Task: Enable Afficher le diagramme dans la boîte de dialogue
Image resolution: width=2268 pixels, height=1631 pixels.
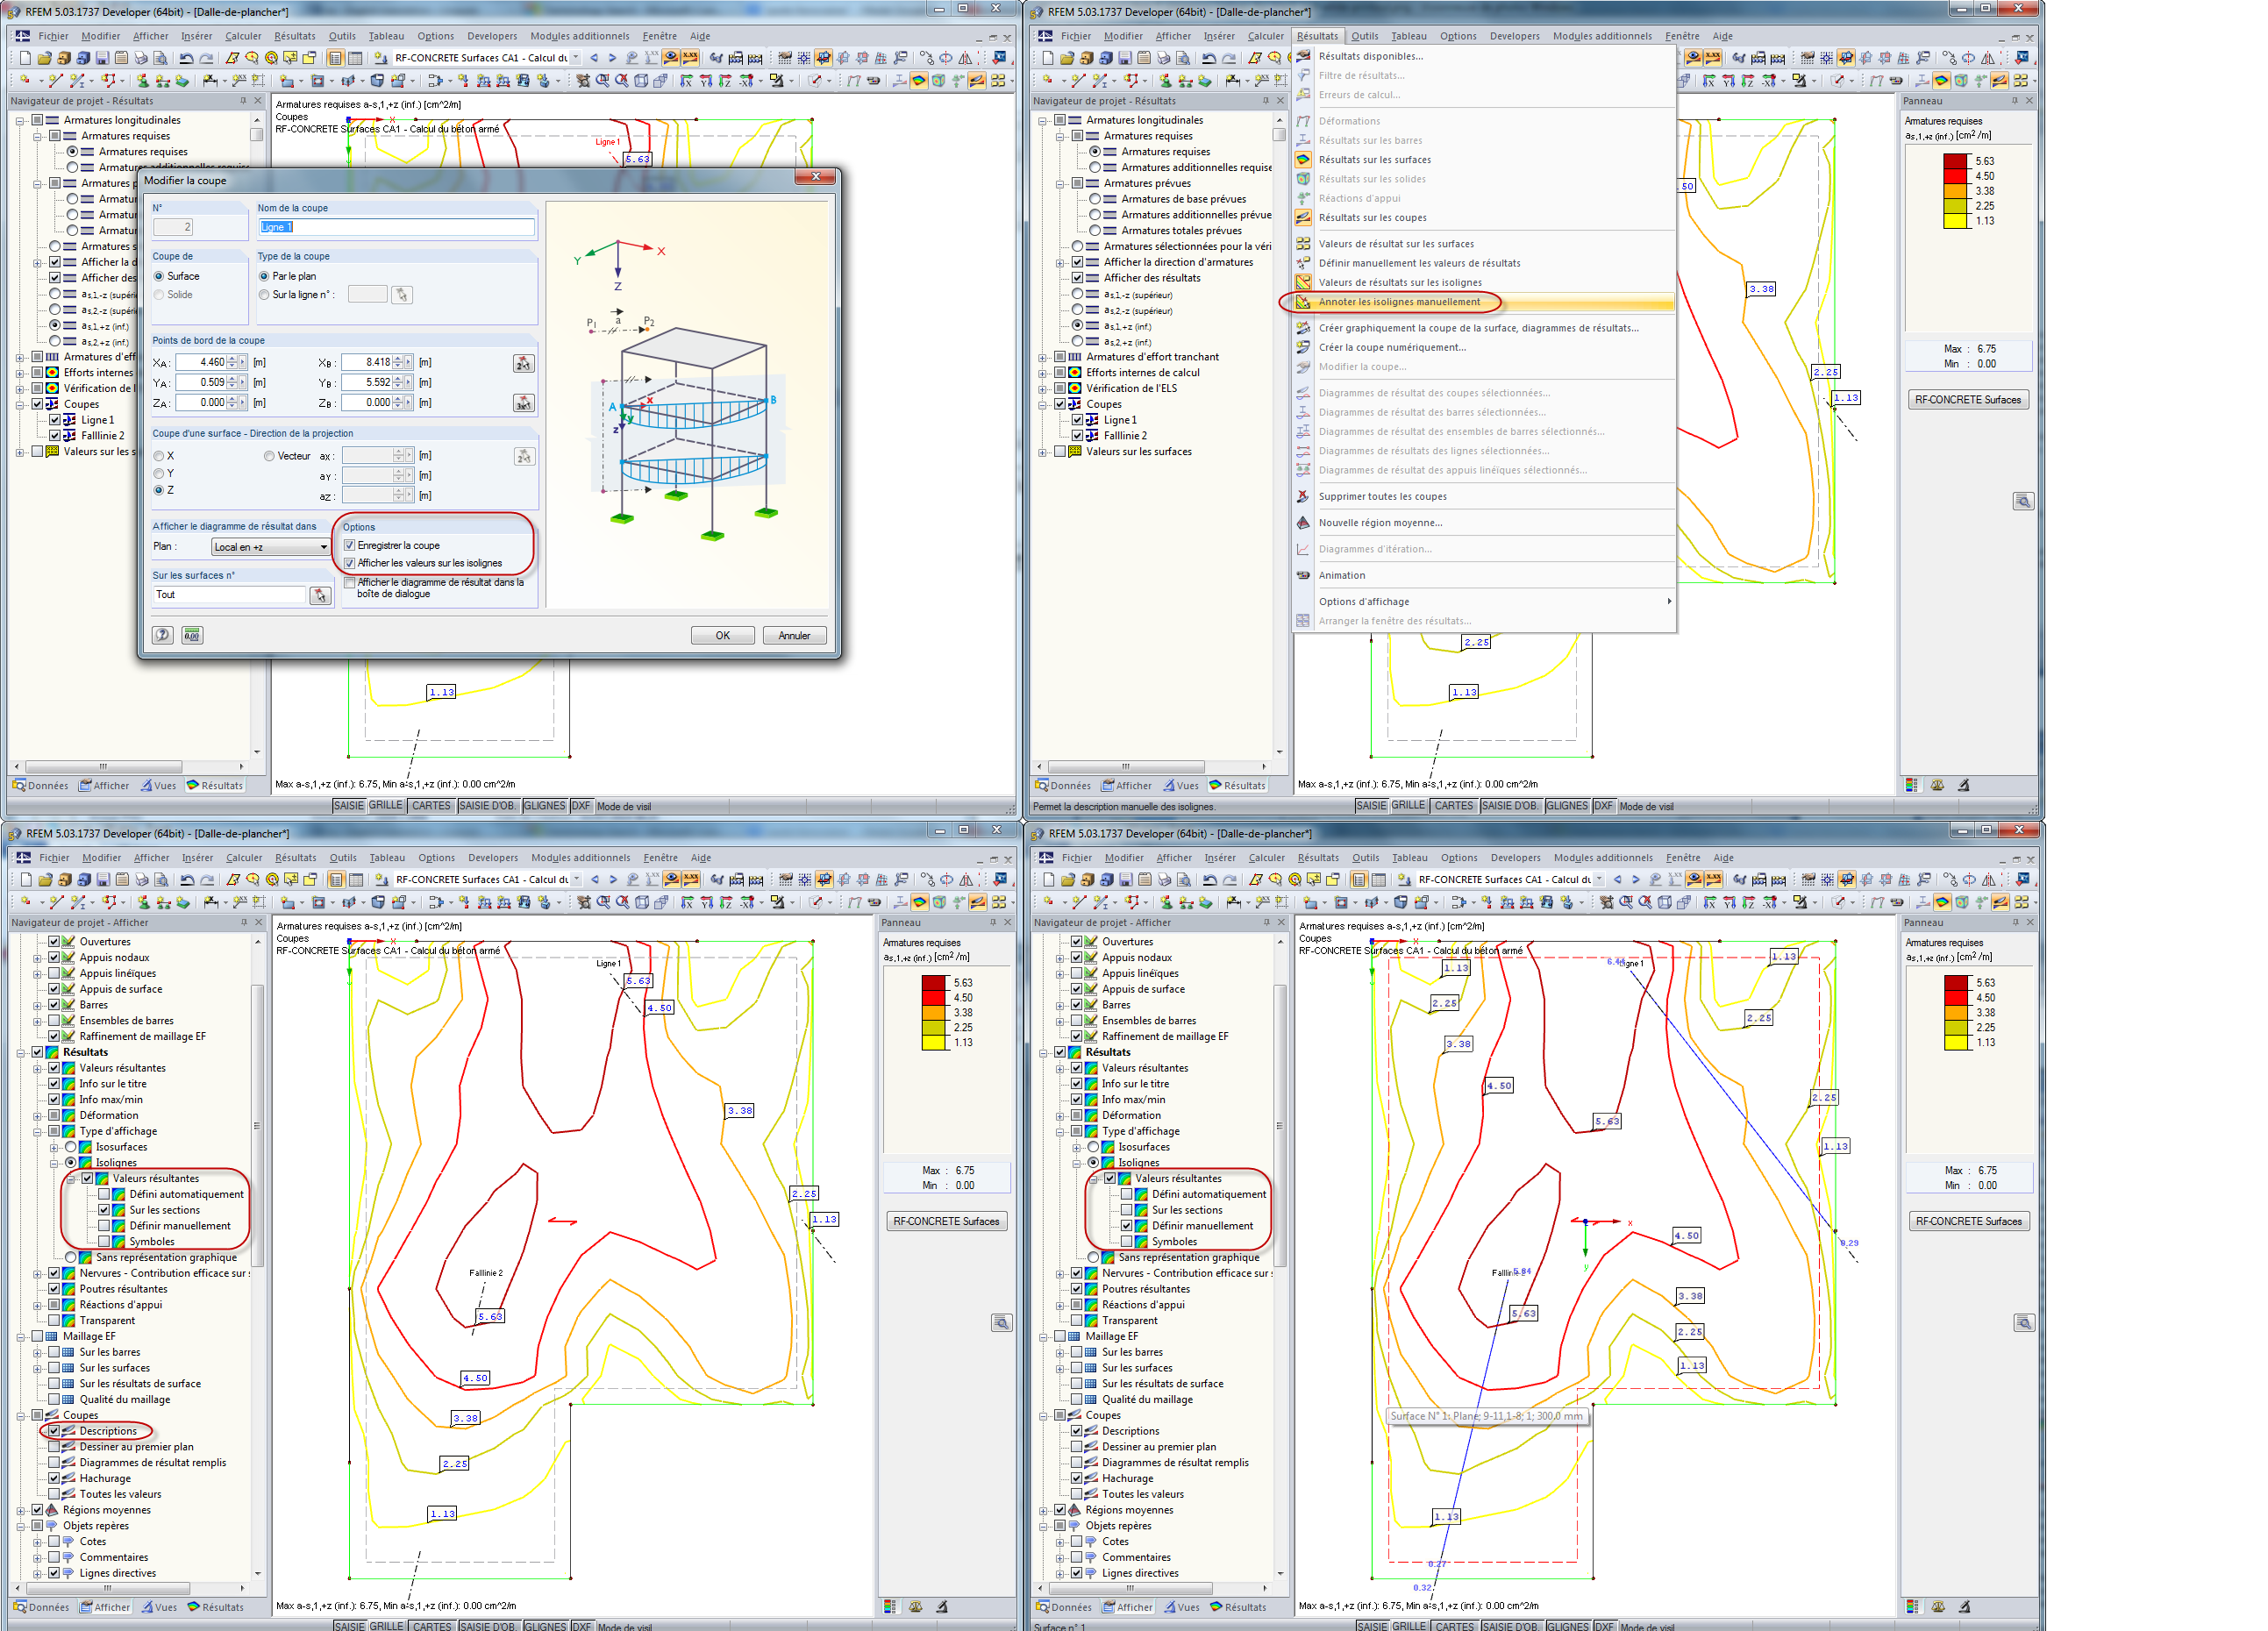Action: coord(350,582)
